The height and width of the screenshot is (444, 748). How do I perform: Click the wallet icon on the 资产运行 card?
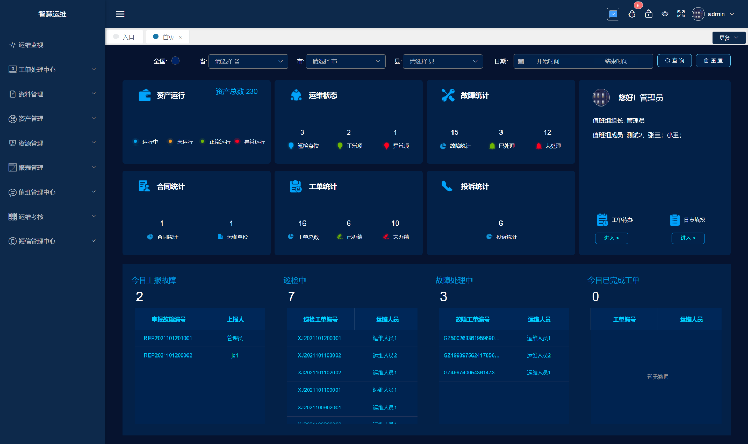pos(144,96)
